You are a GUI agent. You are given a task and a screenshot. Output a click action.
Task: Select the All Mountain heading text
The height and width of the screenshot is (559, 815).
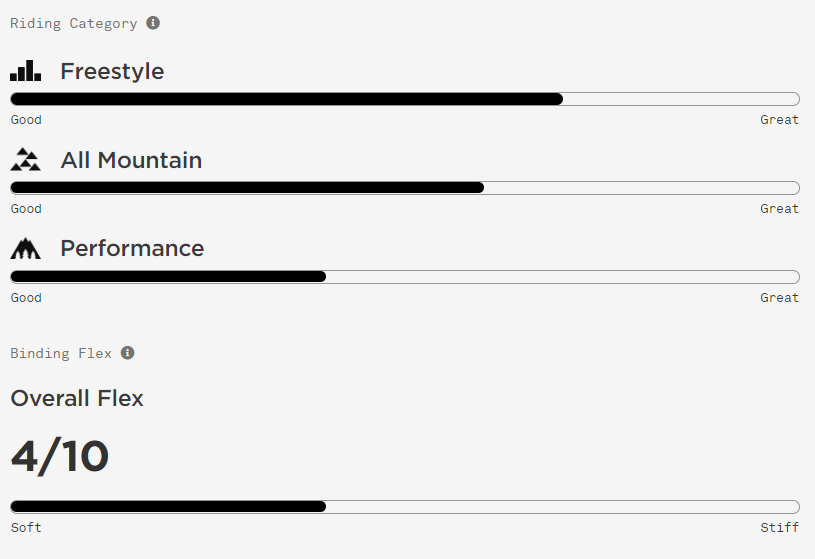[131, 160]
